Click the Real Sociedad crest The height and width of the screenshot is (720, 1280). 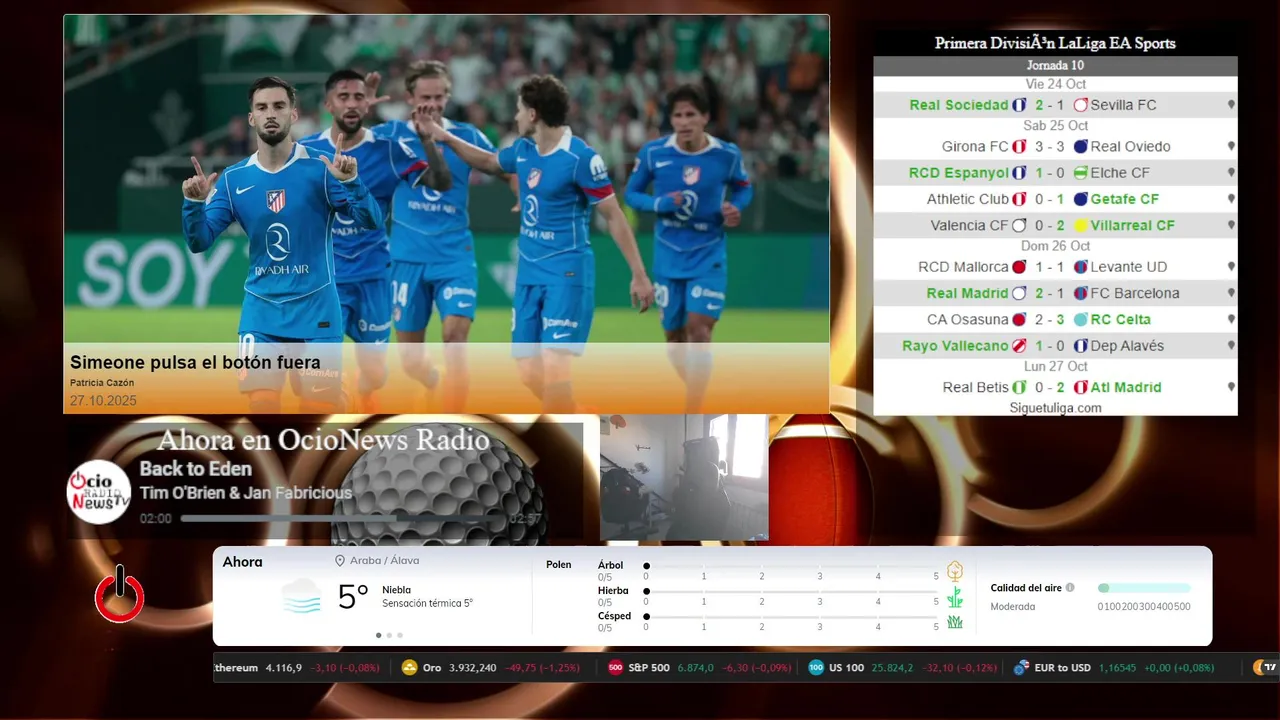(x=1019, y=105)
